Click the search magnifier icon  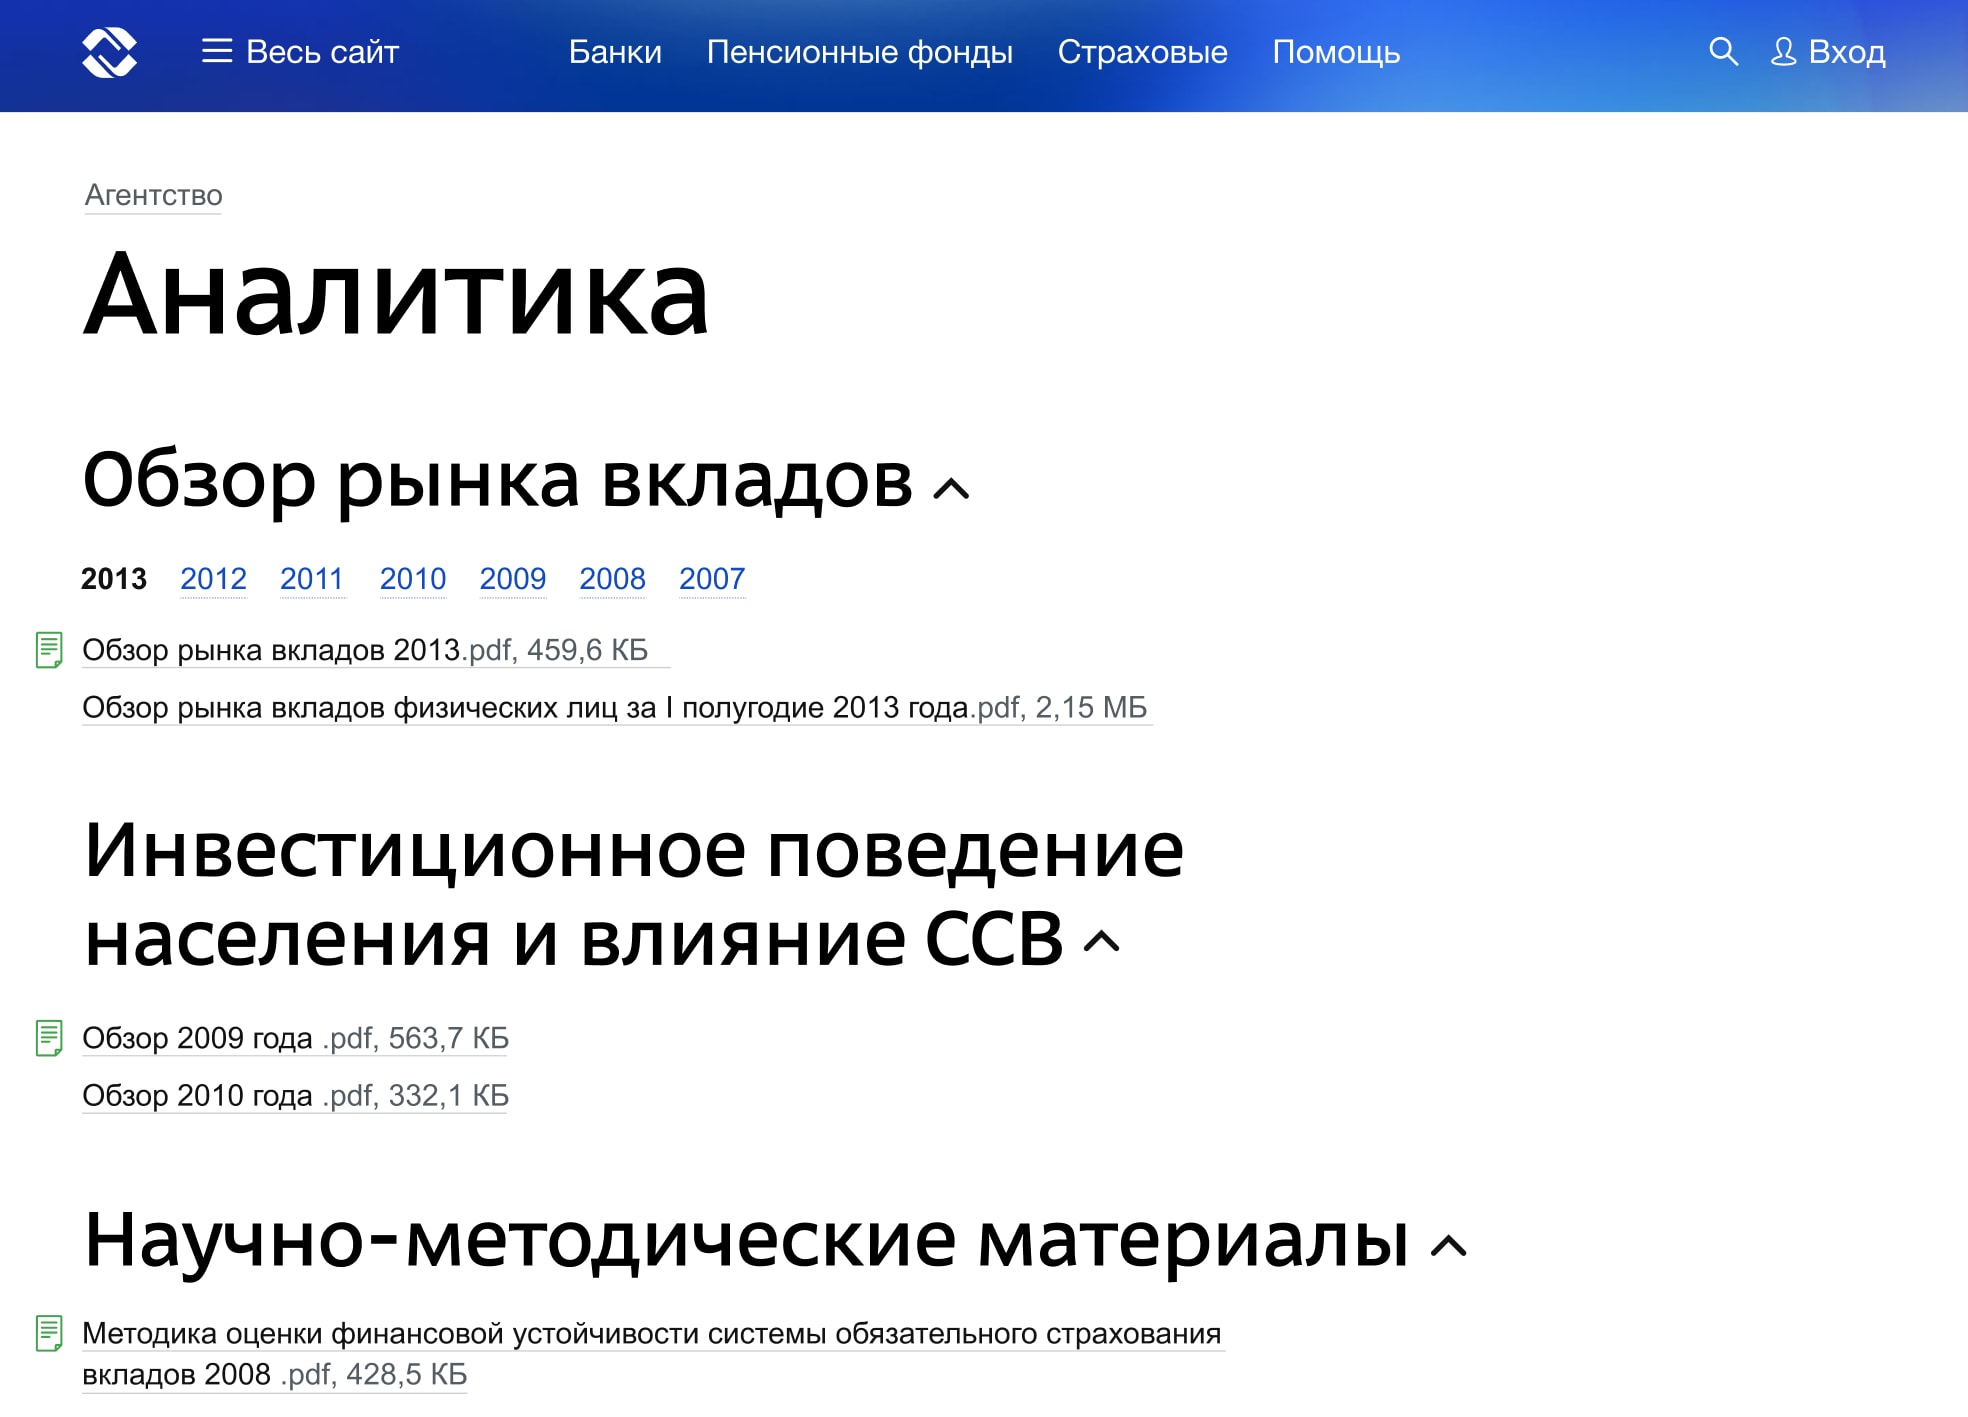pos(1722,52)
